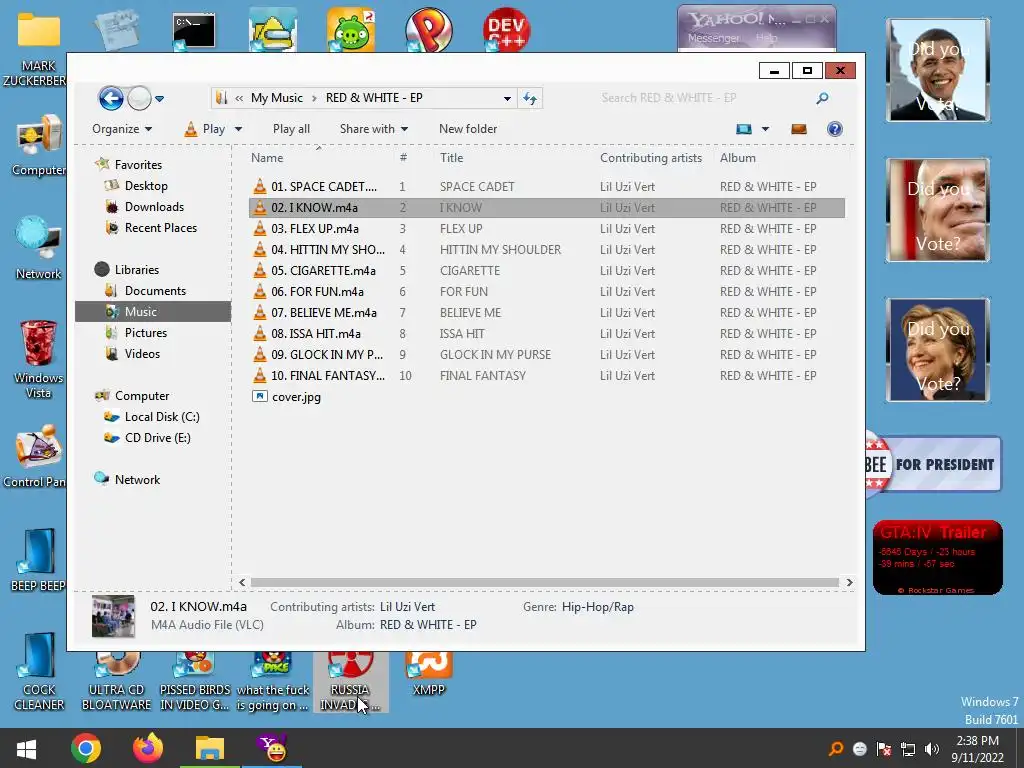Select DEV C++ desktop icon
Screen dimensions: 1024x768
506,29
